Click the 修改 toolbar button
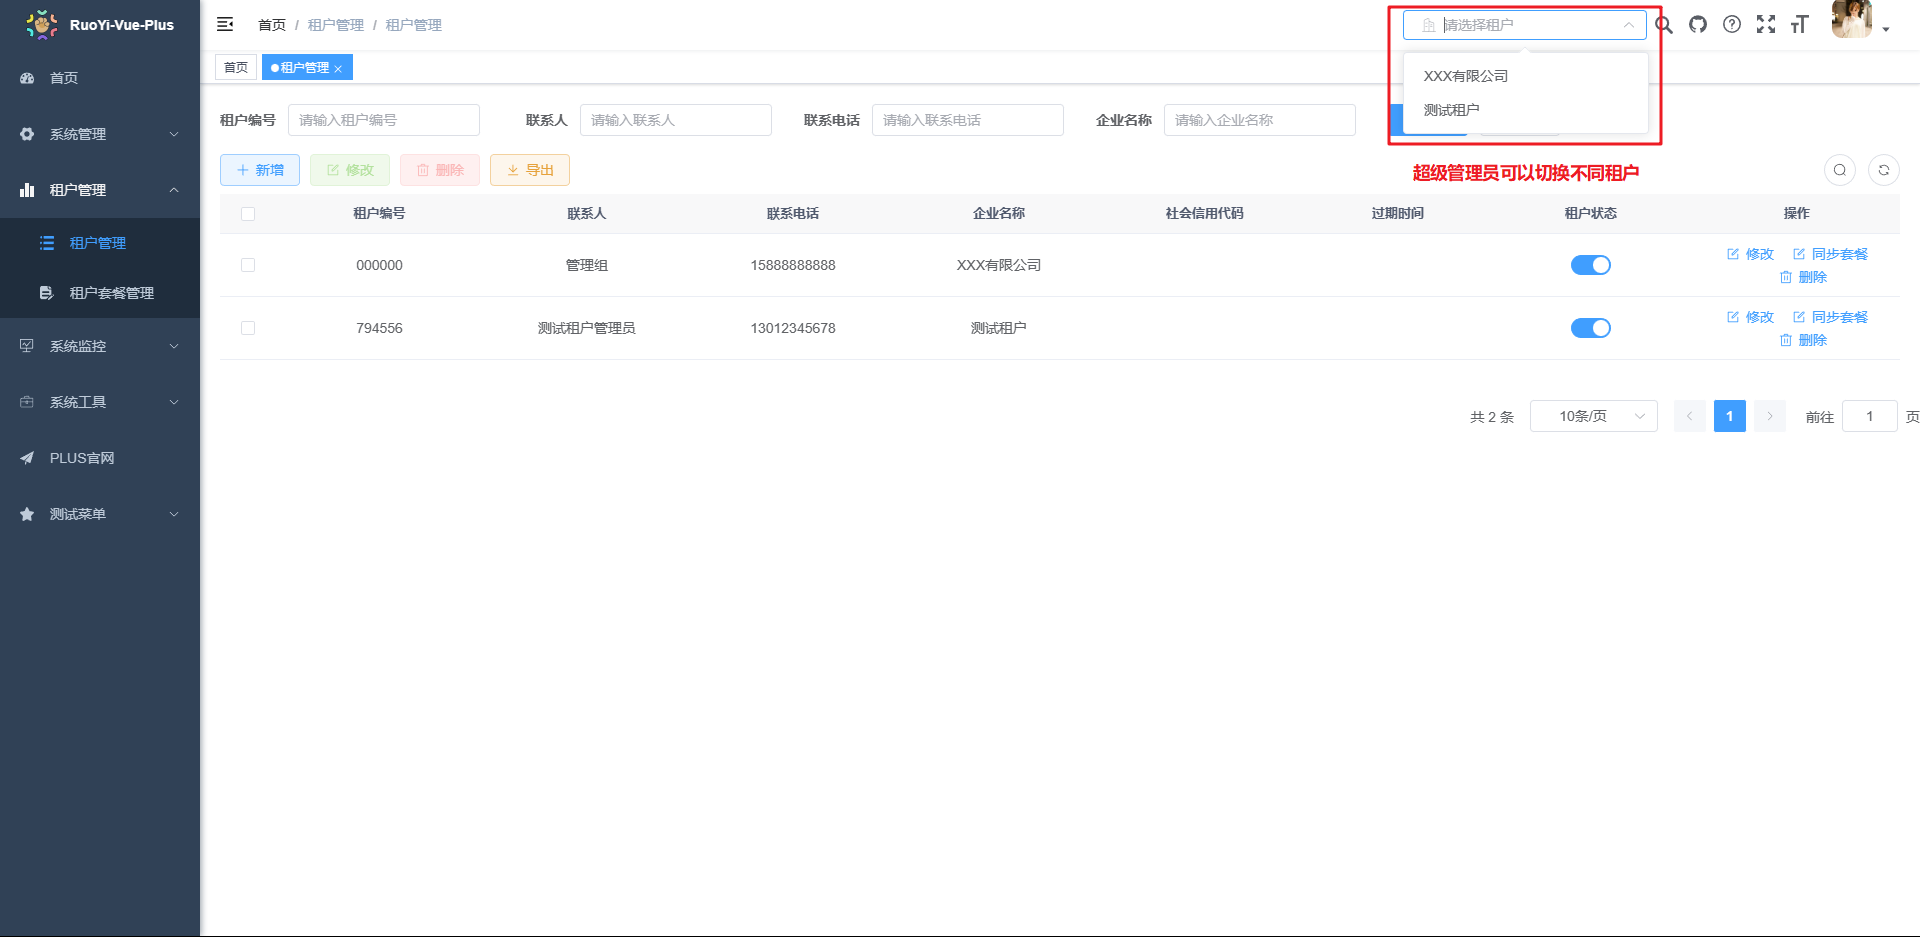The height and width of the screenshot is (937, 1920). pyautogui.click(x=350, y=170)
